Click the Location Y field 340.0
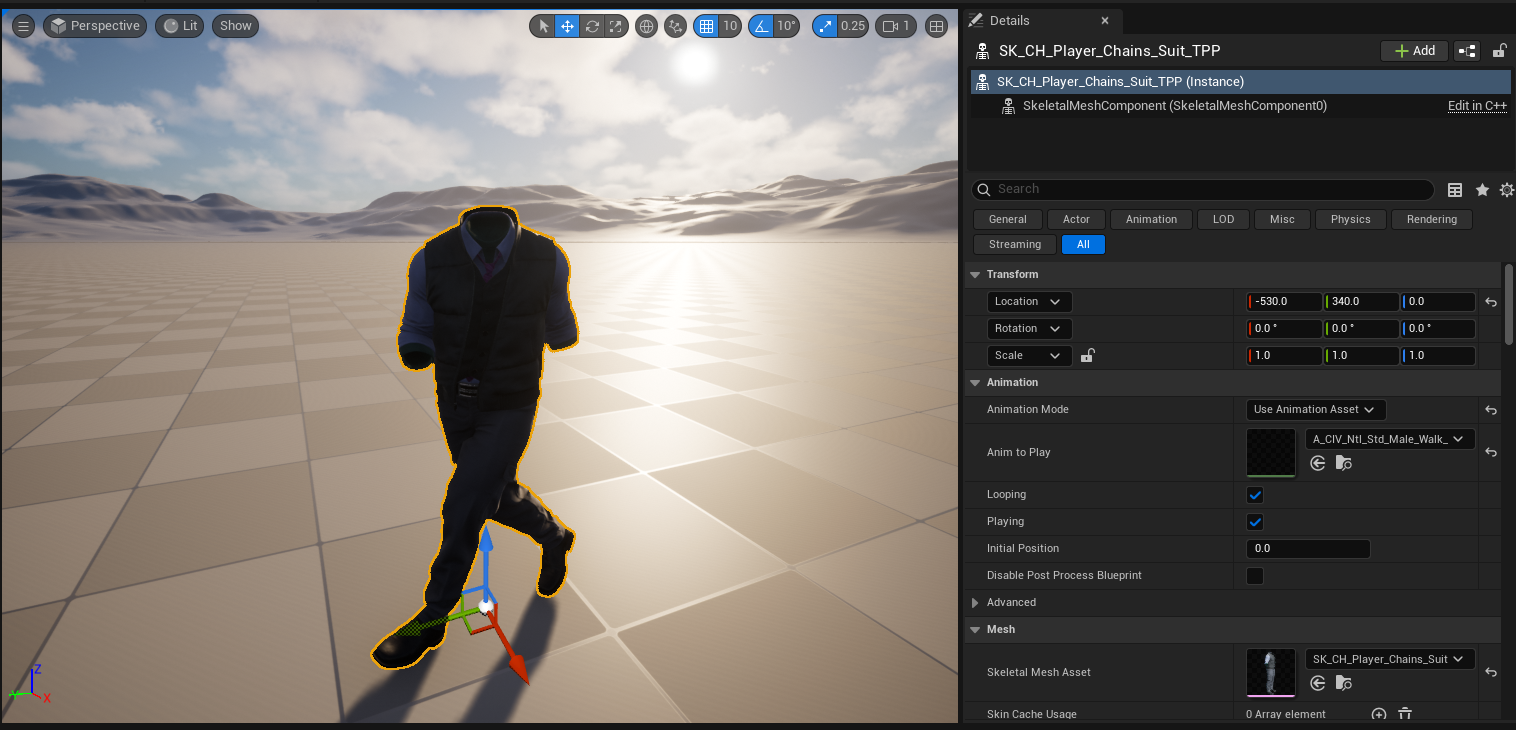 [x=1361, y=301]
